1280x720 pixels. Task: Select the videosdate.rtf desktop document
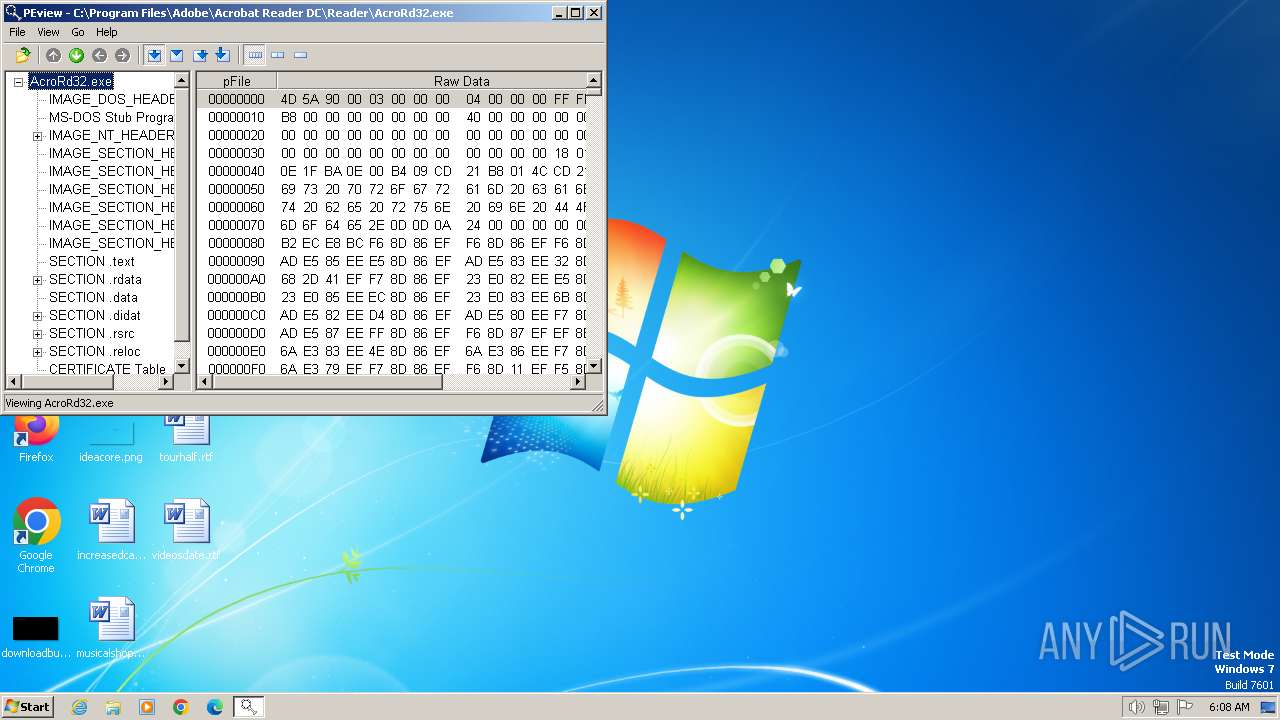click(x=186, y=530)
